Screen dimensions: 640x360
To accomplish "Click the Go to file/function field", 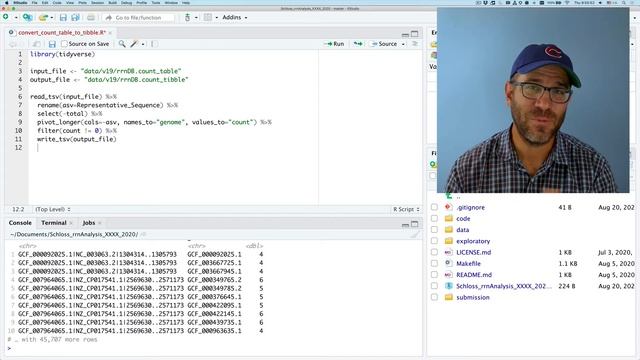I will (138, 18).
